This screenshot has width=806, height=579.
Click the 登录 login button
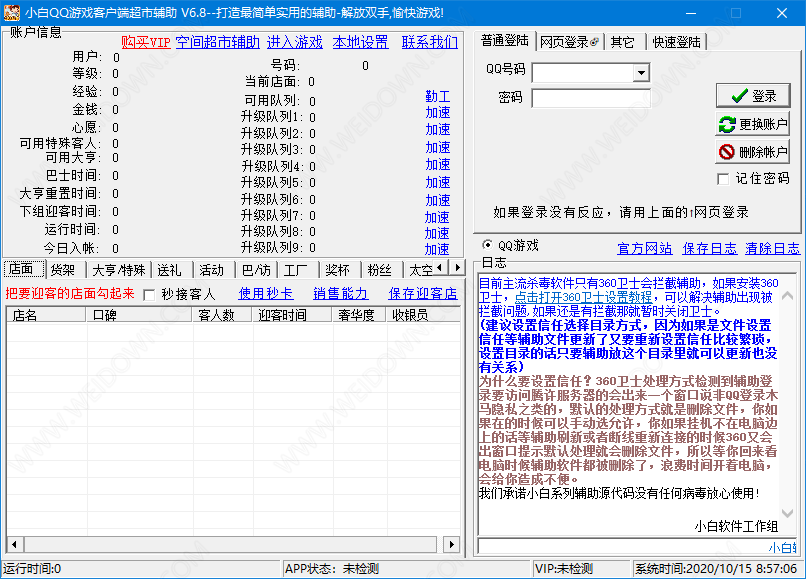[x=753, y=96]
